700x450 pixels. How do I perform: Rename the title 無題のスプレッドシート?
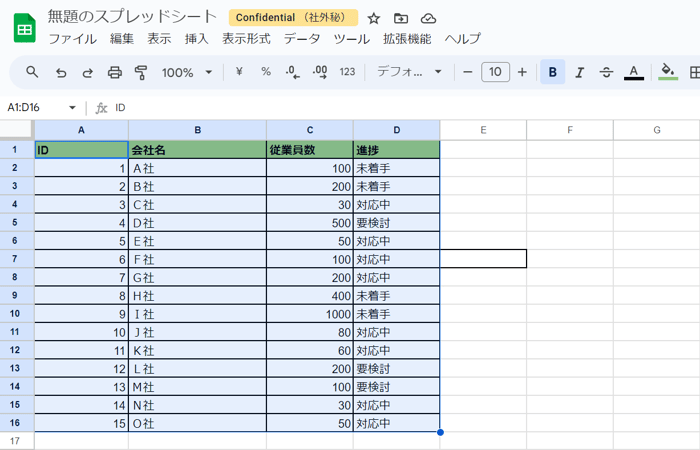click(x=132, y=17)
